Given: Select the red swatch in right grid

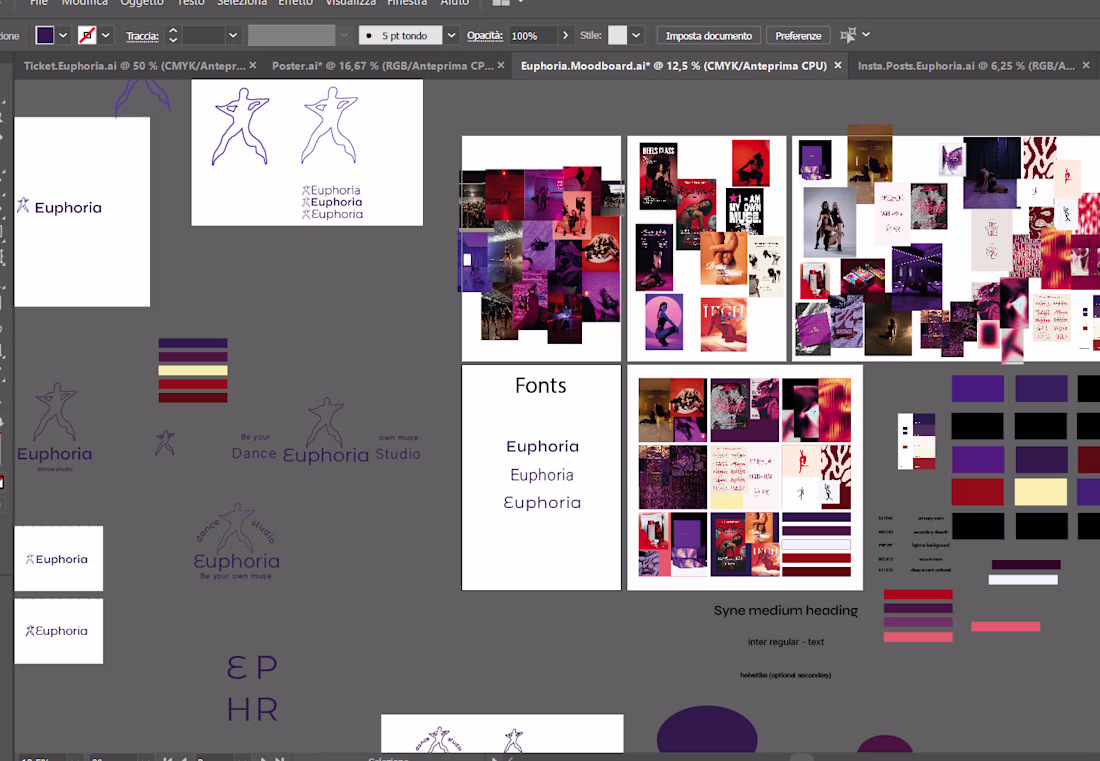Looking at the screenshot, I should pos(977,492).
